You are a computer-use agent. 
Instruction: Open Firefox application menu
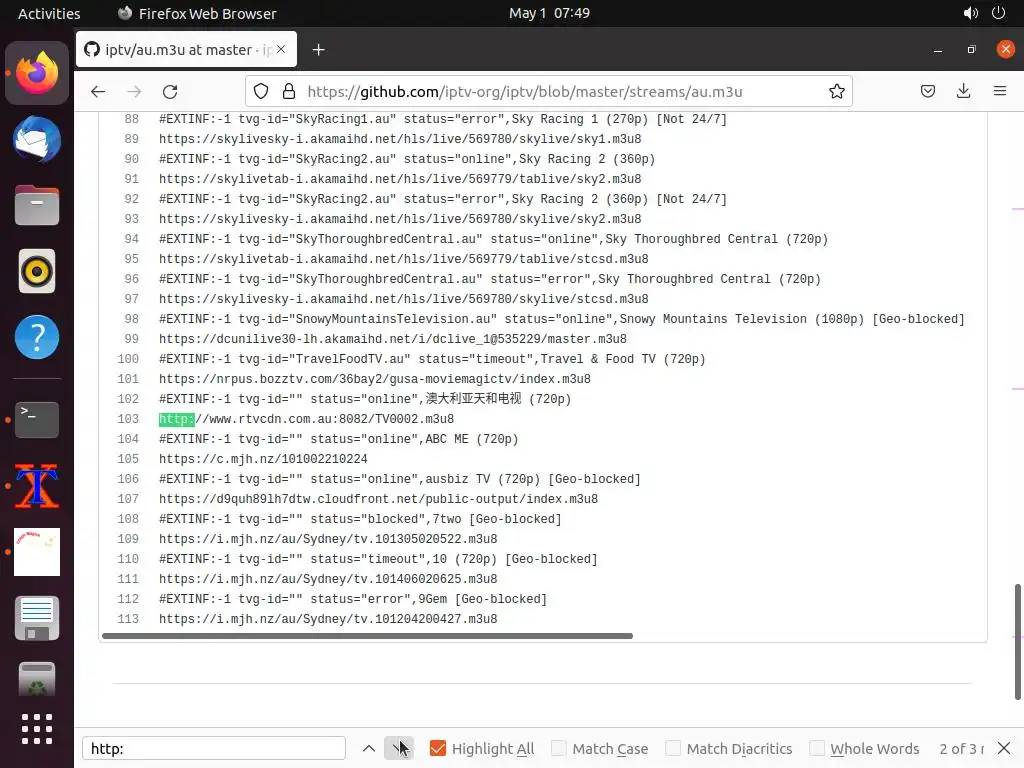pyautogui.click(x=999, y=91)
